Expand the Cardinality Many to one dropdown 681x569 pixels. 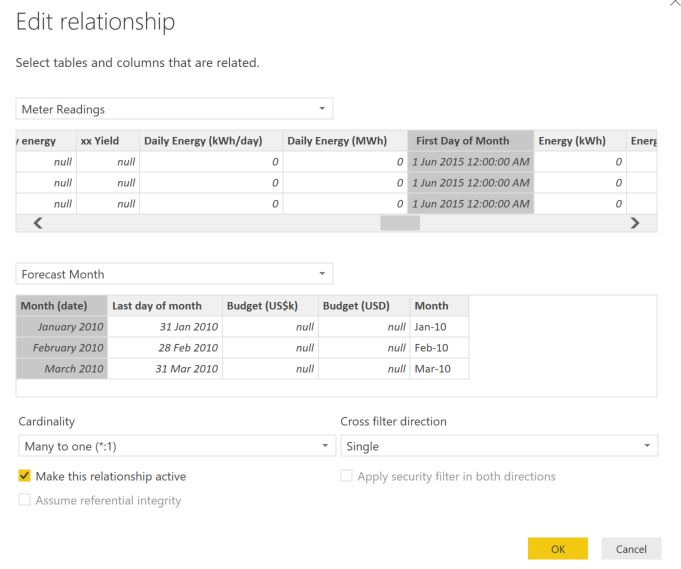pos(177,446)
